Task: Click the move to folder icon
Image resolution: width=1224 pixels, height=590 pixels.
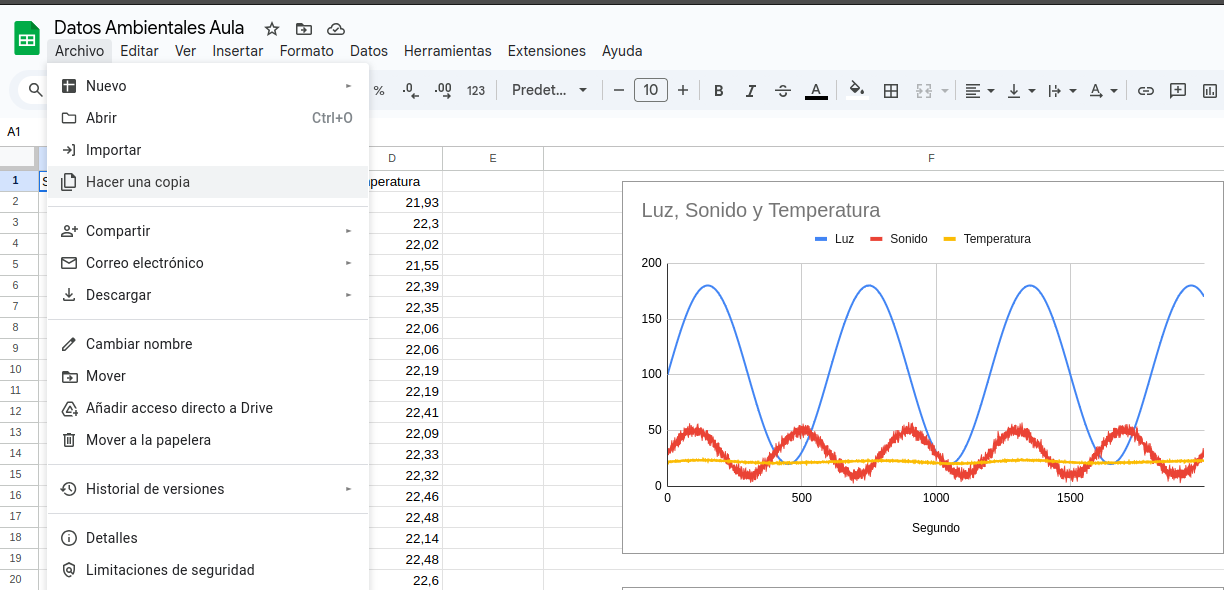Action: click(x=304, y=29)
